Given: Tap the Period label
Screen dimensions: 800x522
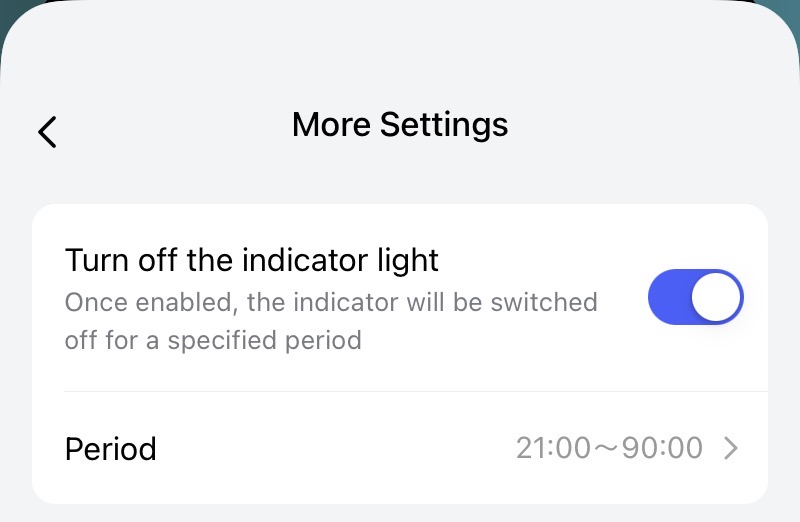Looking at the screenshot, I should point(110,448).
